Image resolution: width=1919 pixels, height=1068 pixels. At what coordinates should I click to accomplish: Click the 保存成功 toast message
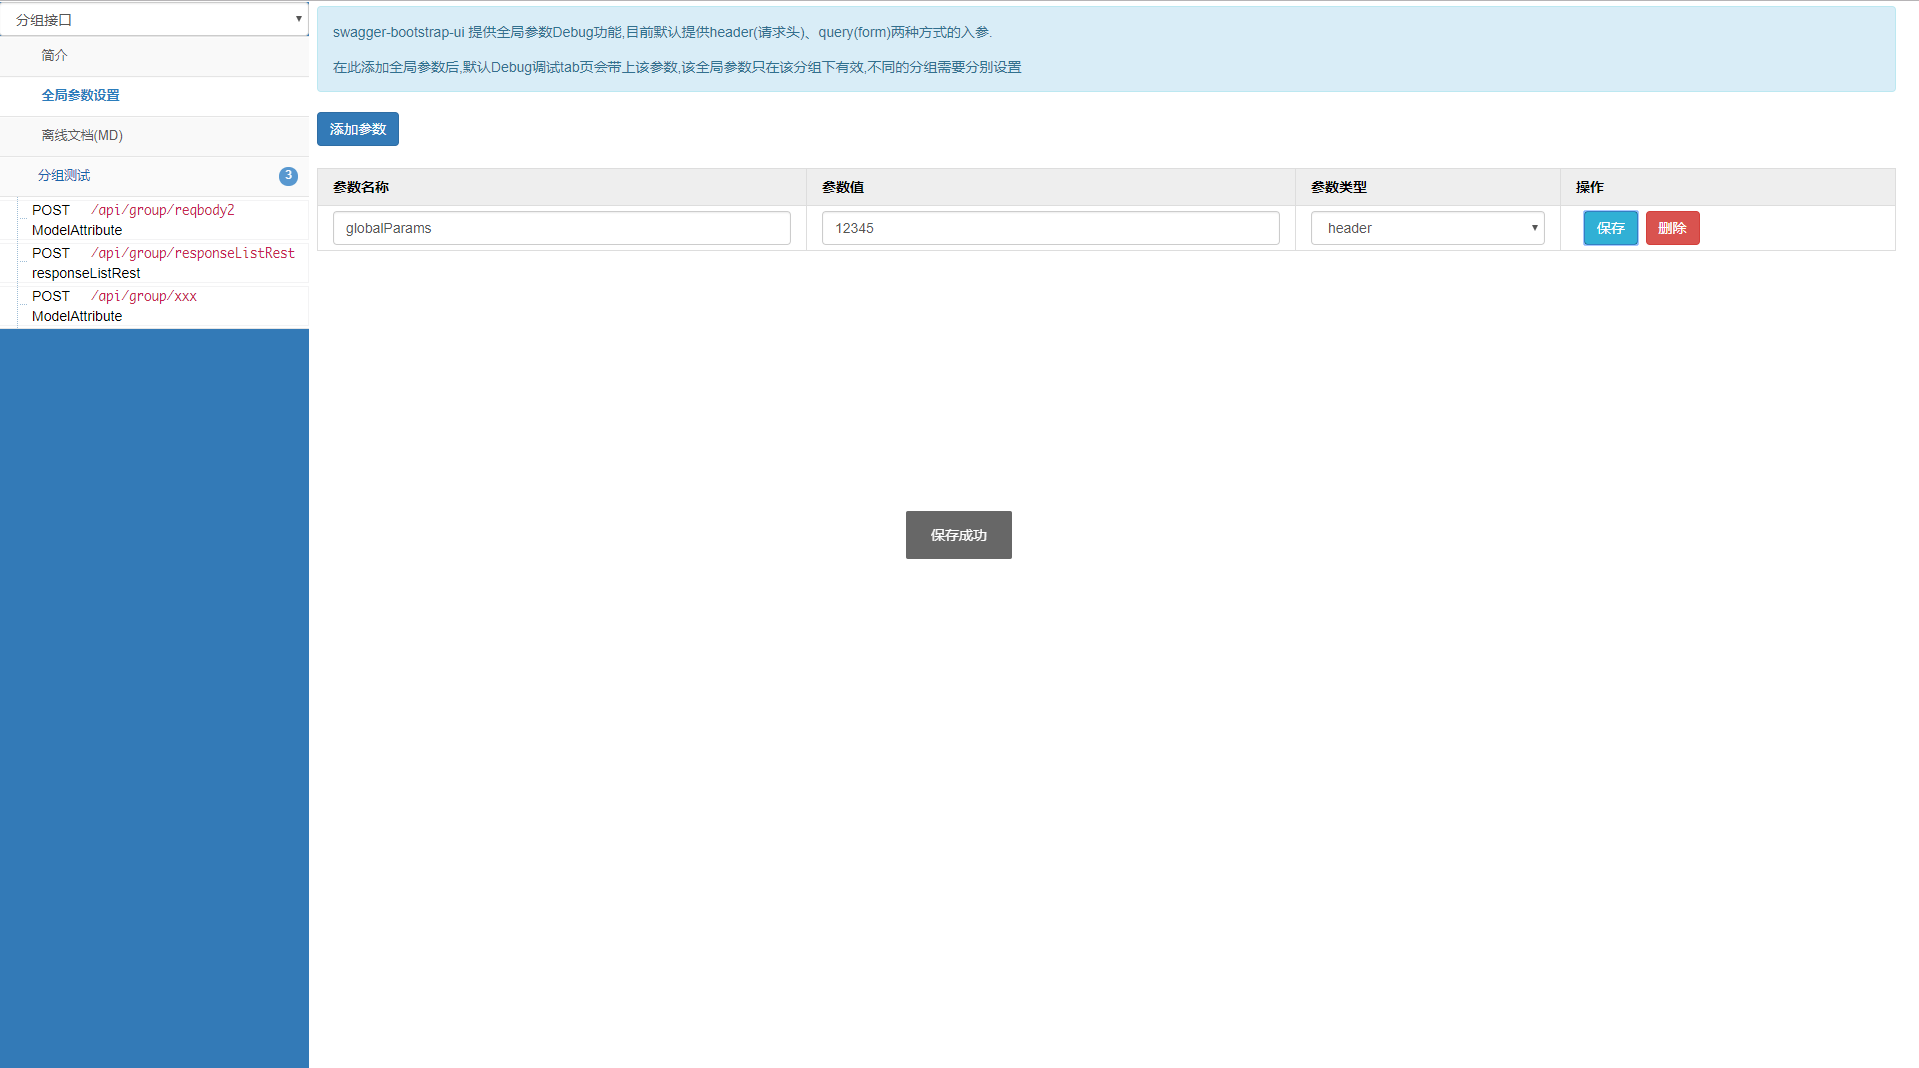pos(959,535)
